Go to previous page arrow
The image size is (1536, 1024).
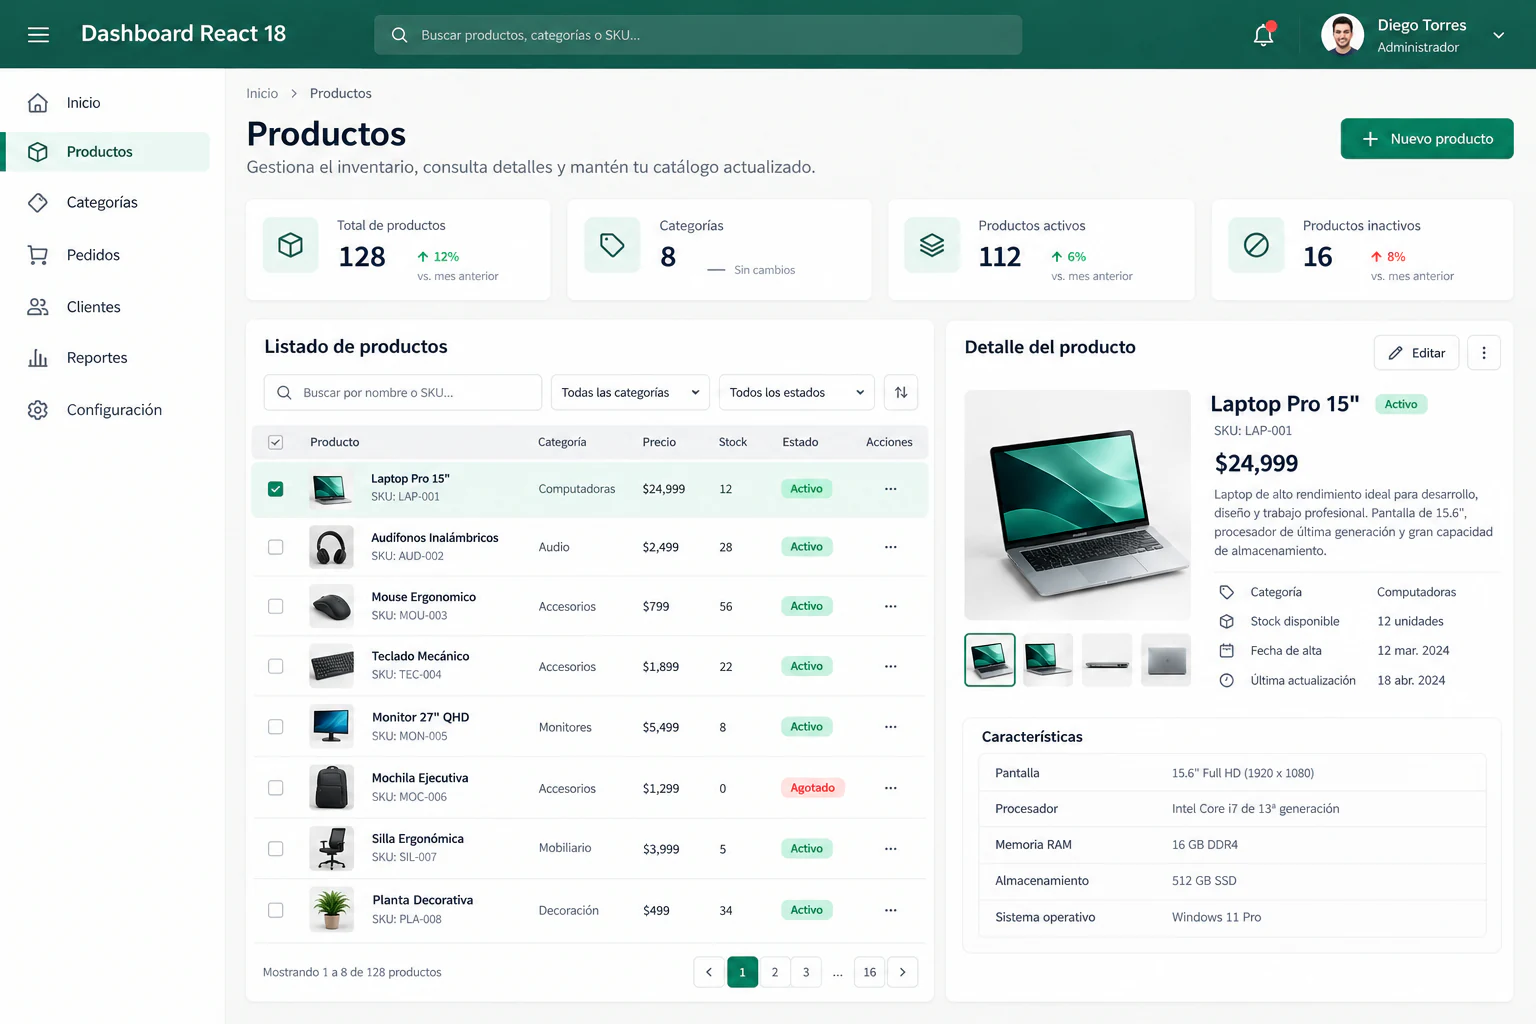tap(709, 972)
